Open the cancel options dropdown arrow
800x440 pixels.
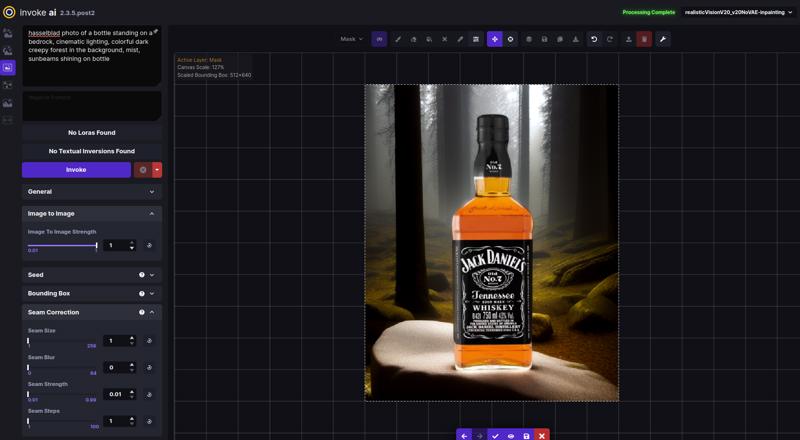coord(157,170)
